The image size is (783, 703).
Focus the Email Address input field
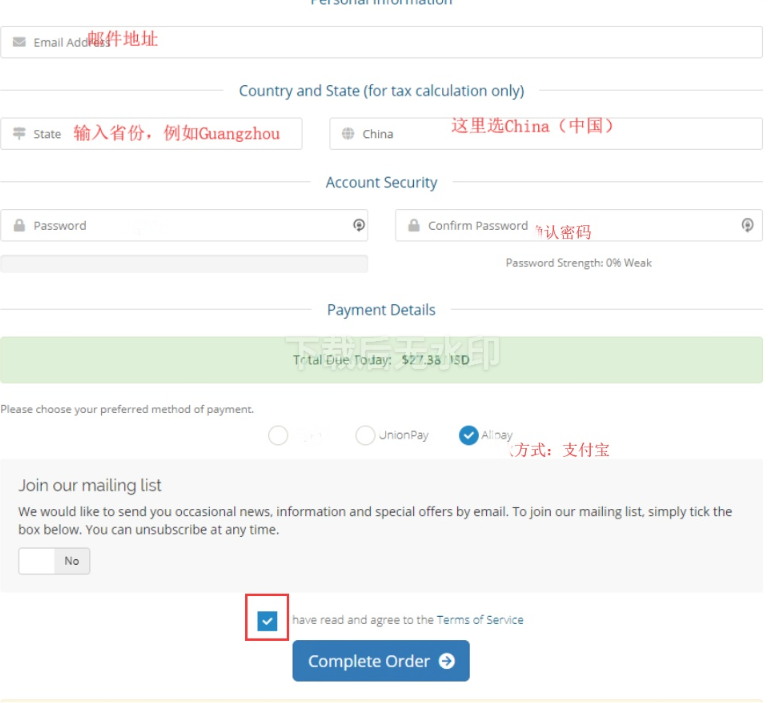[x=400, y=42]
